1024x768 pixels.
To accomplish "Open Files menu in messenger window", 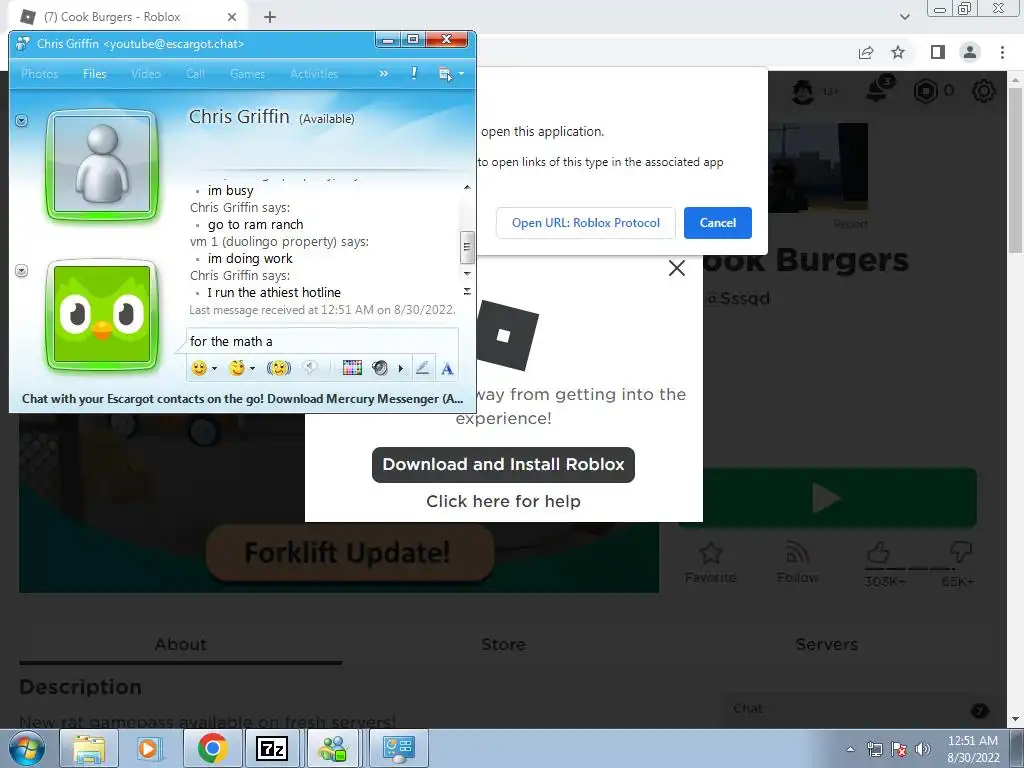I will [95, 74].
